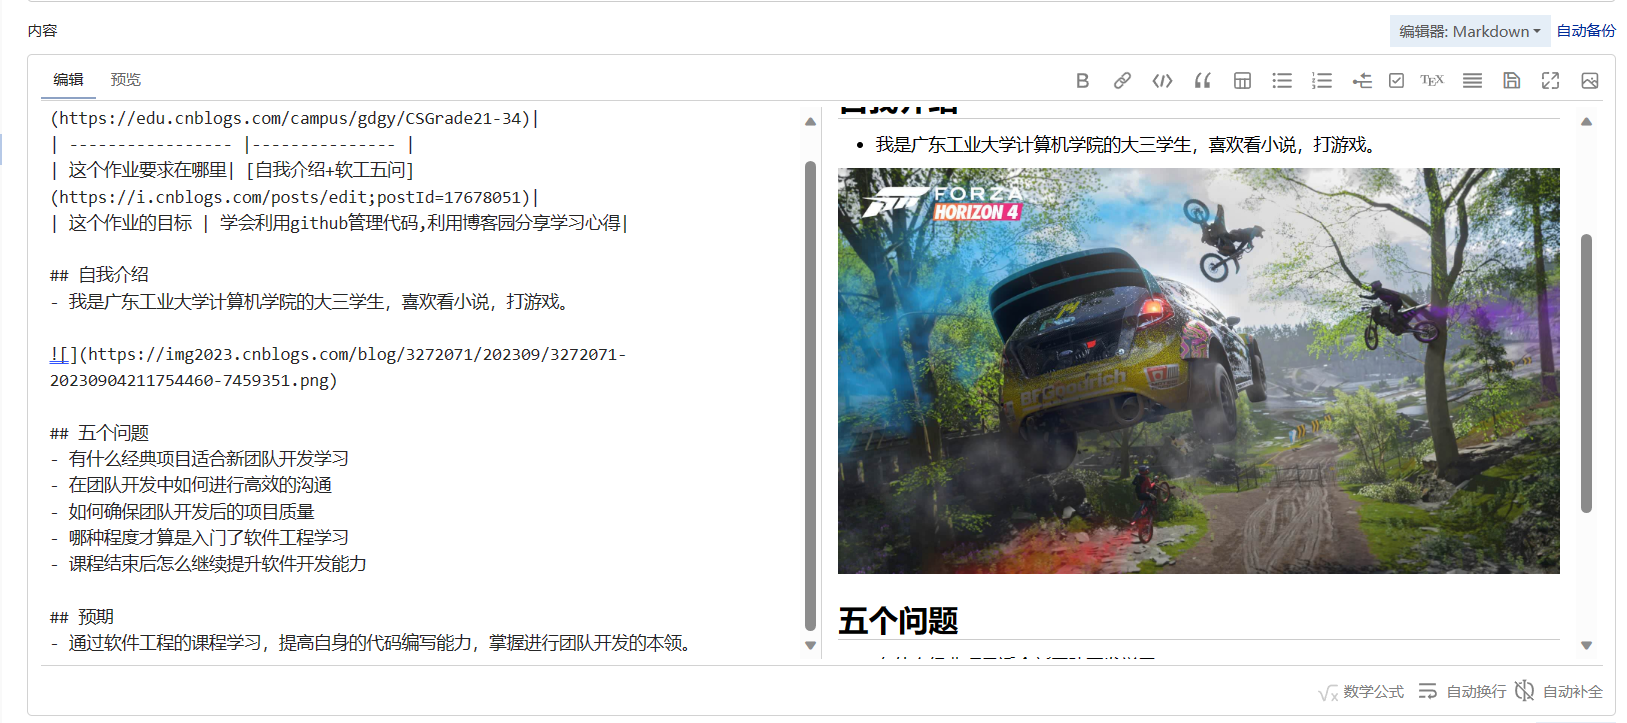Click the '这个作业的目标' table row in editor
Viewport: 1627px width, 723px height.
click(x=339, y=223)
